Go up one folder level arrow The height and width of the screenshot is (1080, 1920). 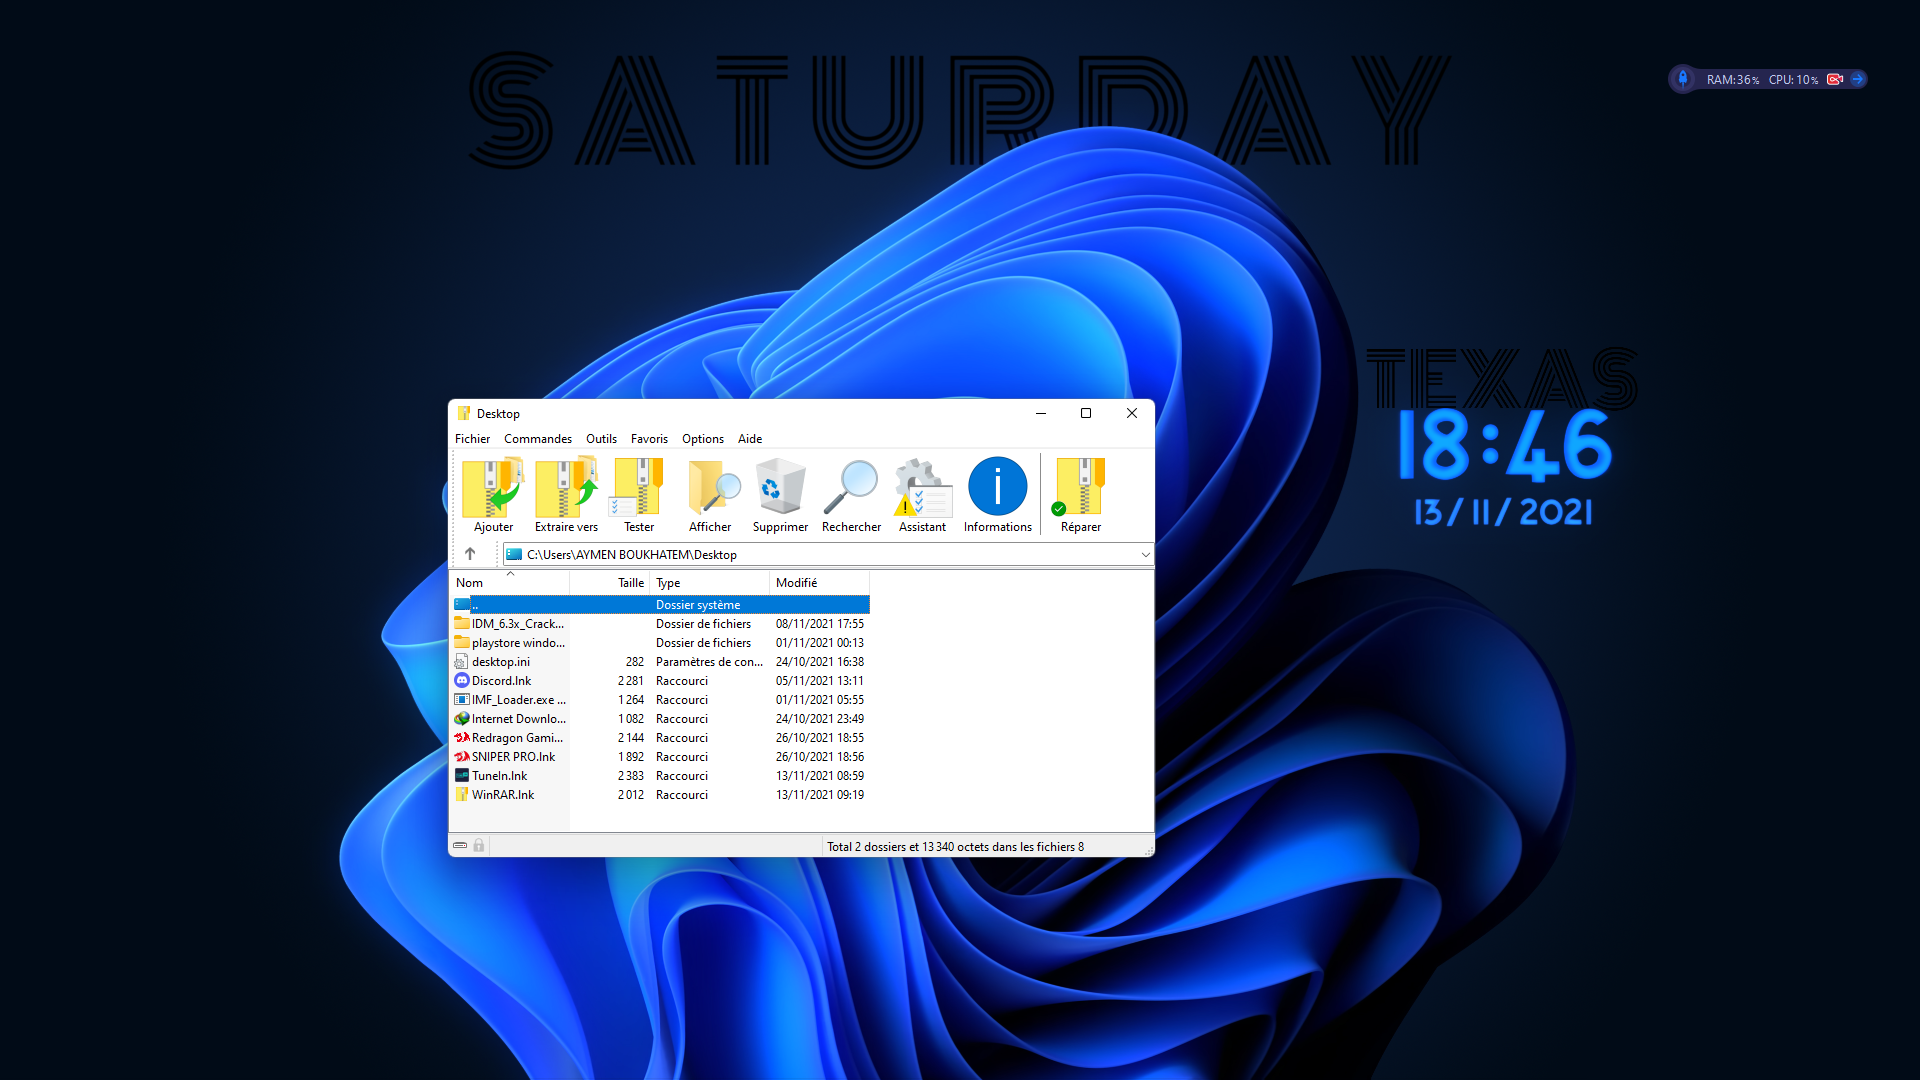[x=470, y=554]
